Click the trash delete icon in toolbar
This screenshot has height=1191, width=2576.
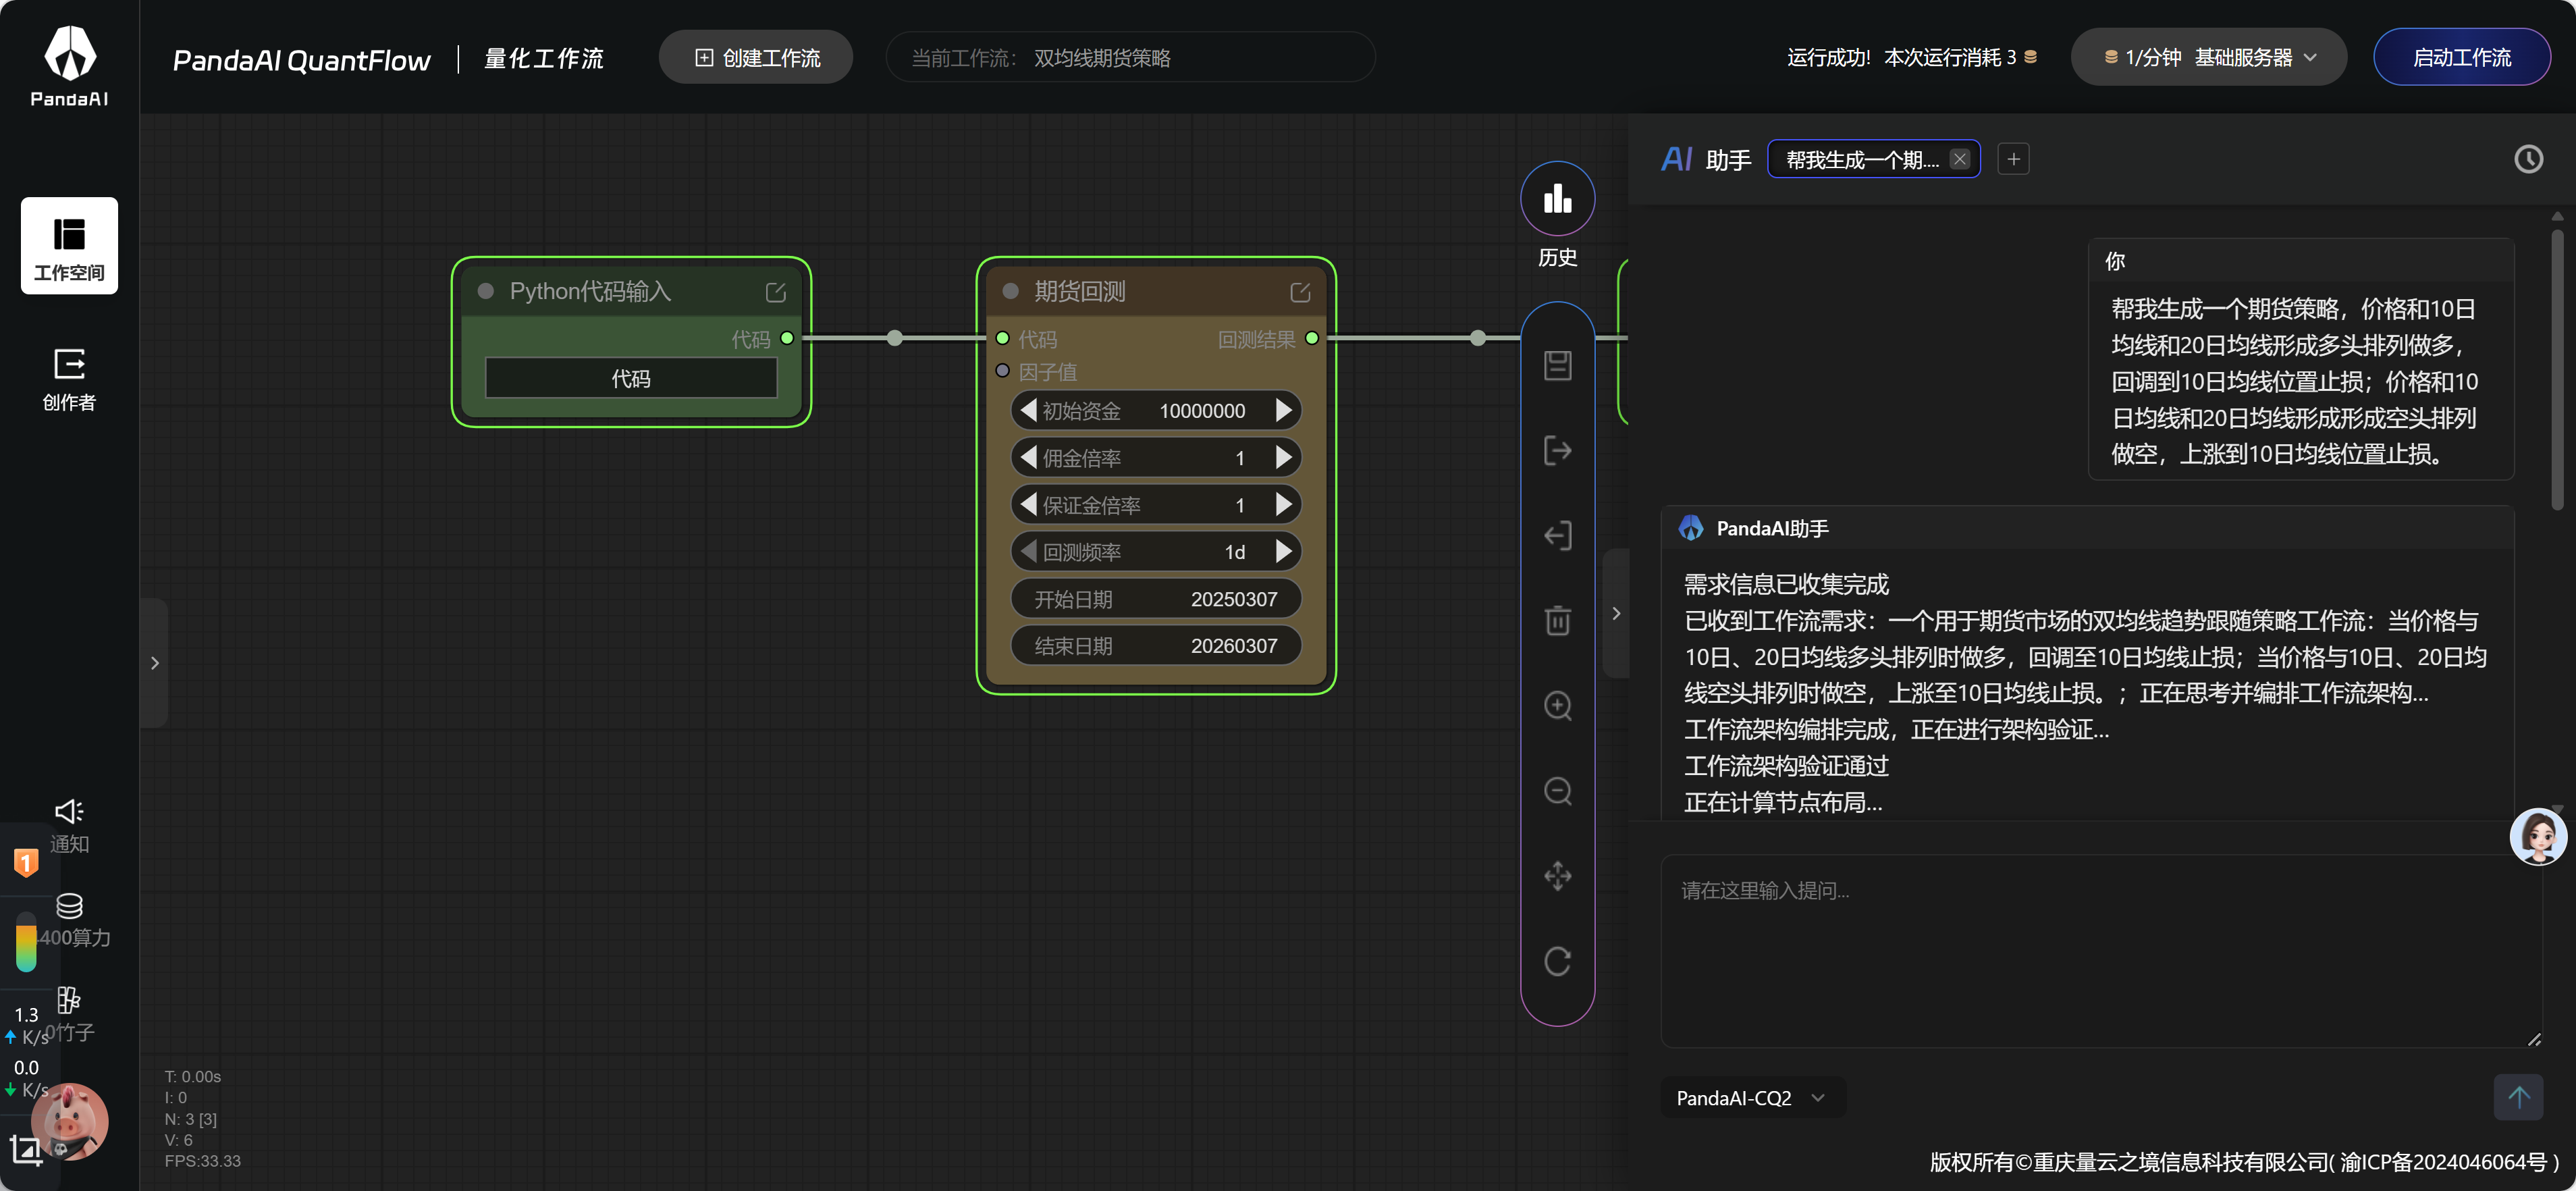(1557, 621)
